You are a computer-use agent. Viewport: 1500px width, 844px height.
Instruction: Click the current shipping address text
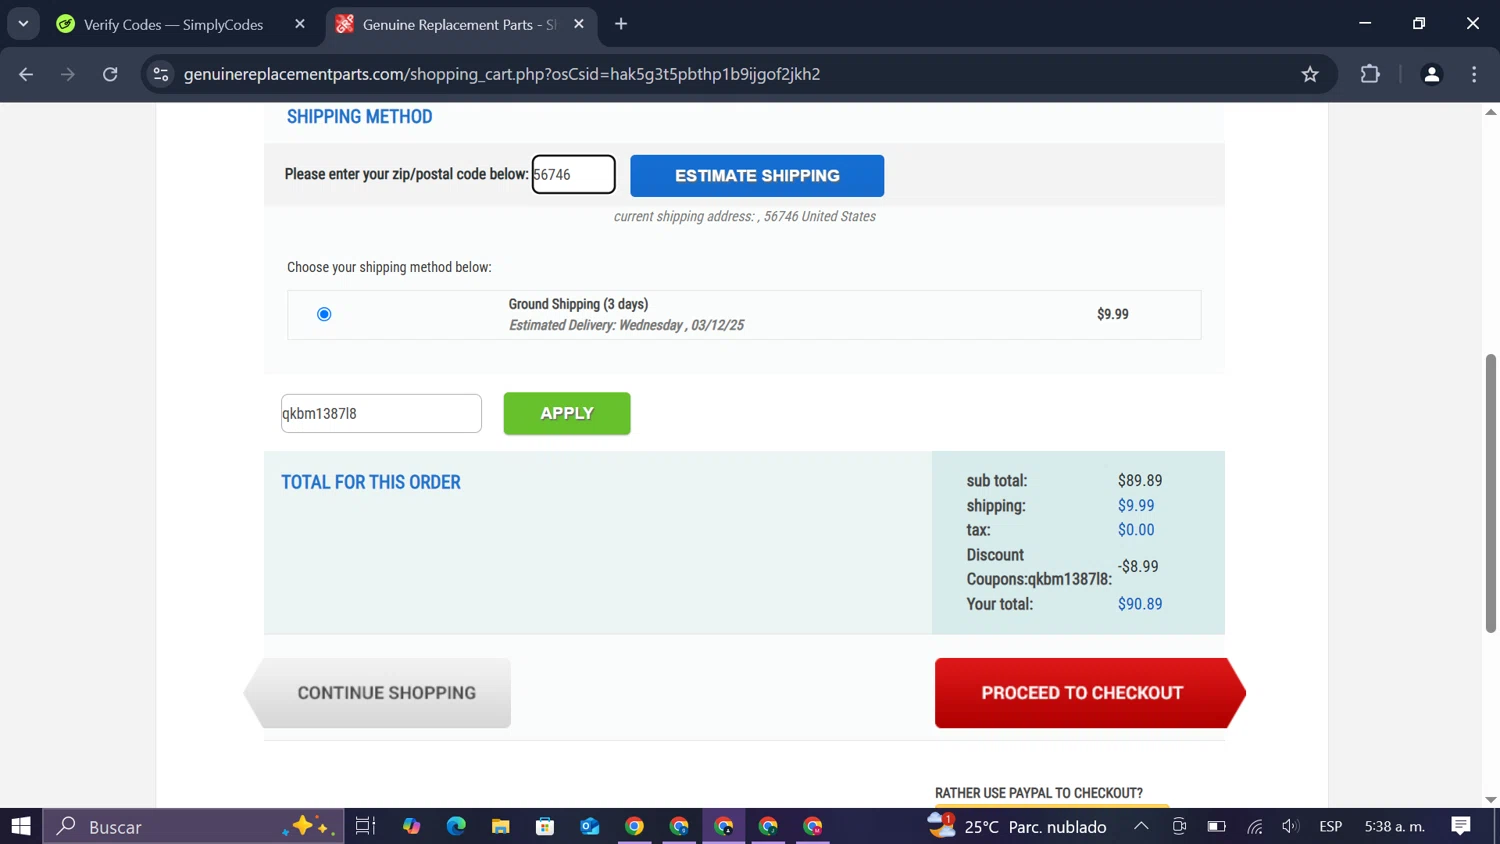[x=745, y=216]
